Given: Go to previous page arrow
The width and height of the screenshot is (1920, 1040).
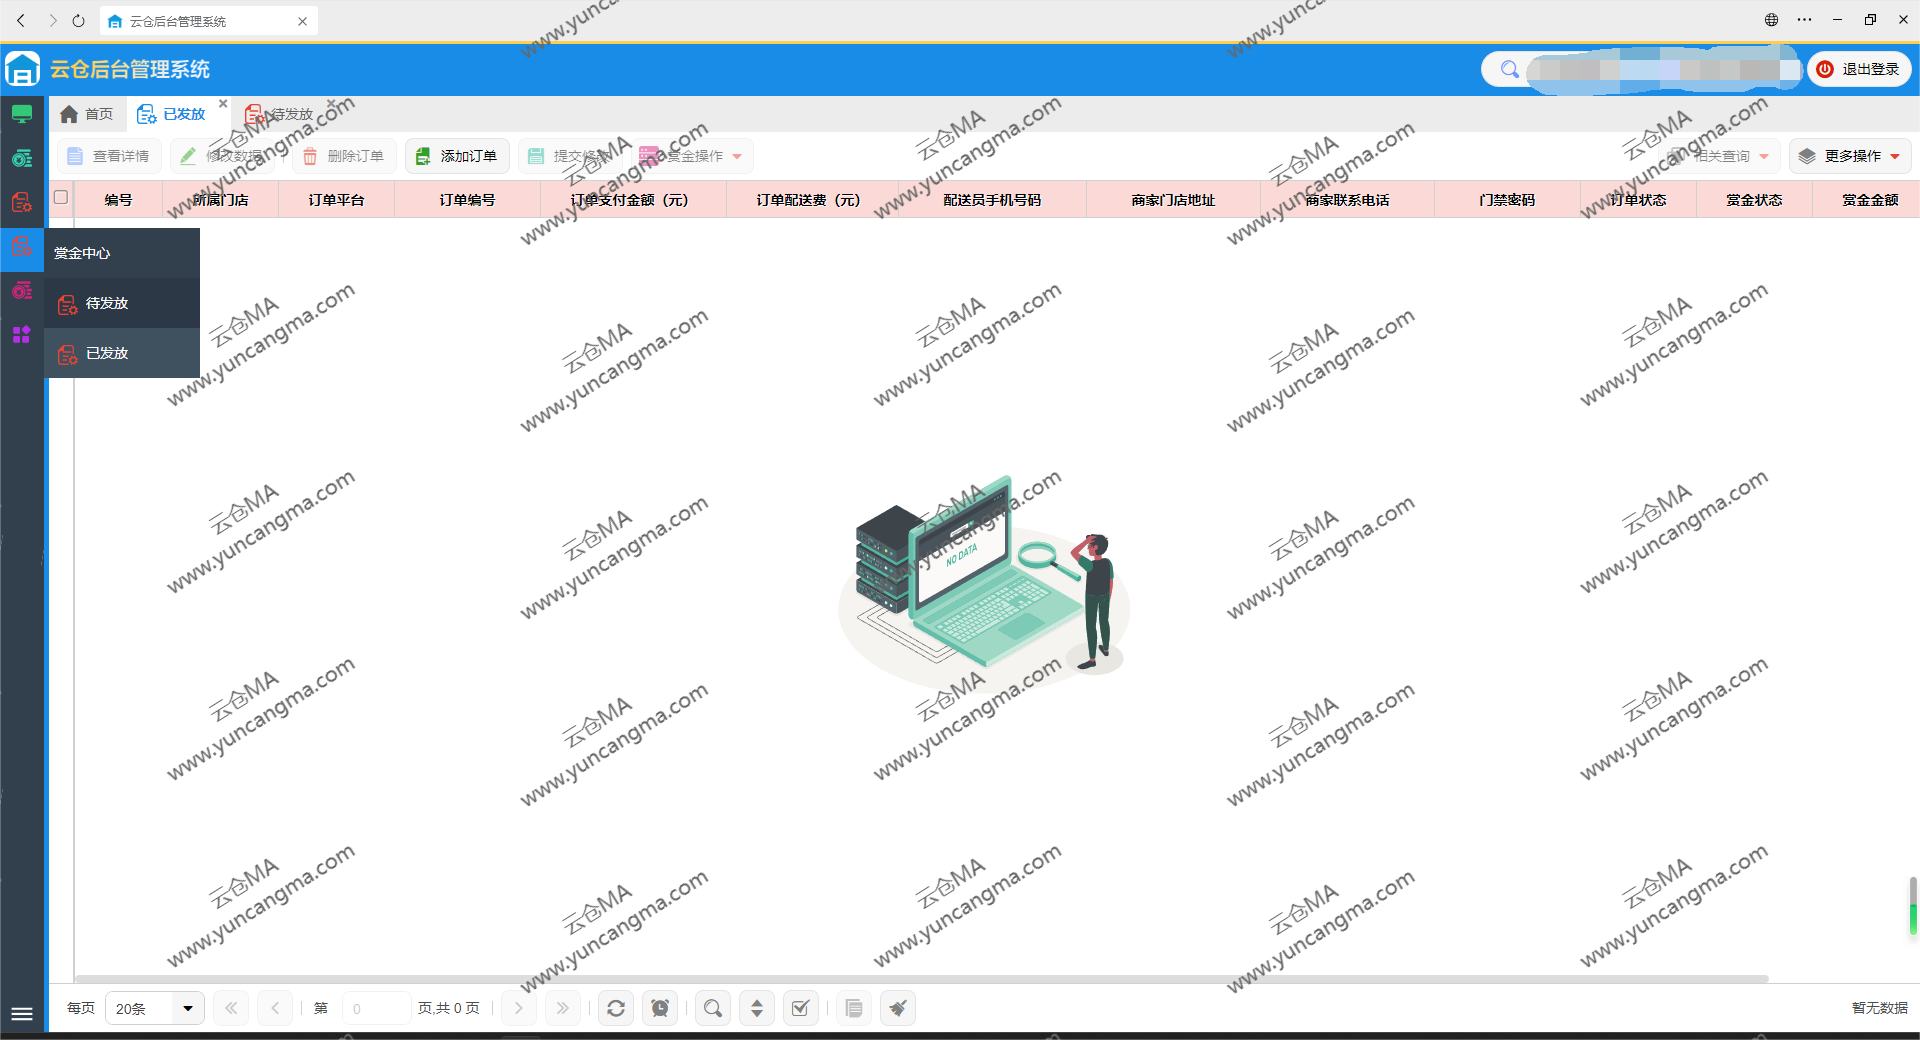Looking at the screenshot, I should pyautogui.click(x=275, y=1008).
